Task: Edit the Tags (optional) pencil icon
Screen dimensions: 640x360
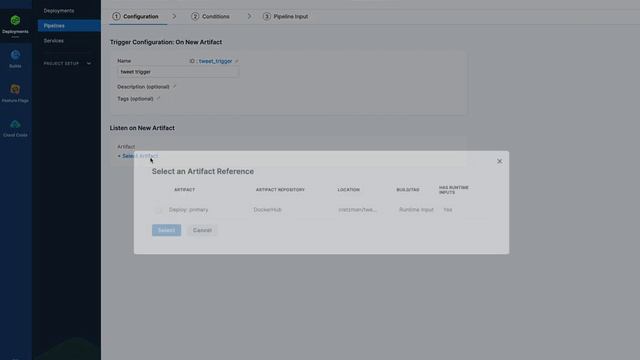Action: click(158, 99)
